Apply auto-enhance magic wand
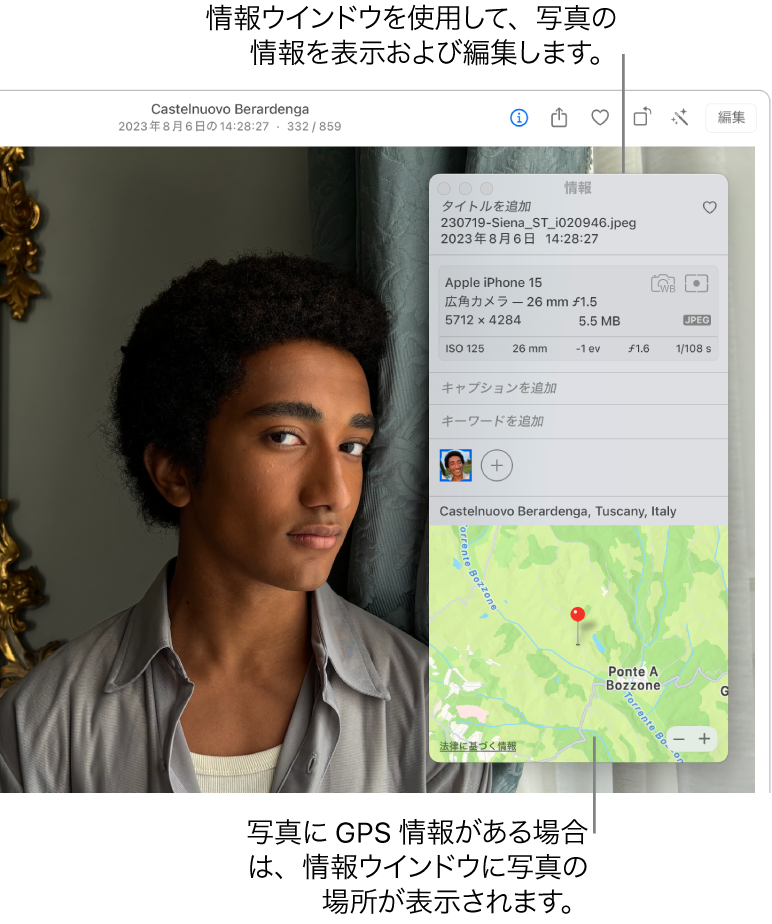772x924 pixels. click(x=679, y=117)
